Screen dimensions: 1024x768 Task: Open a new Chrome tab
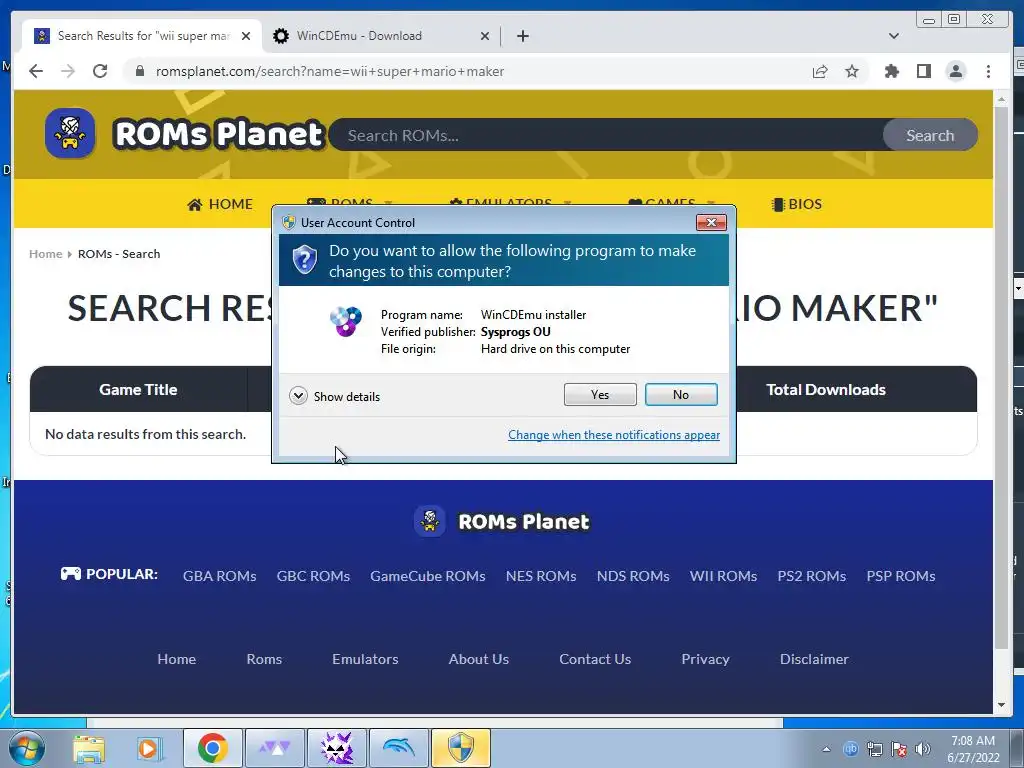(522, 36)
